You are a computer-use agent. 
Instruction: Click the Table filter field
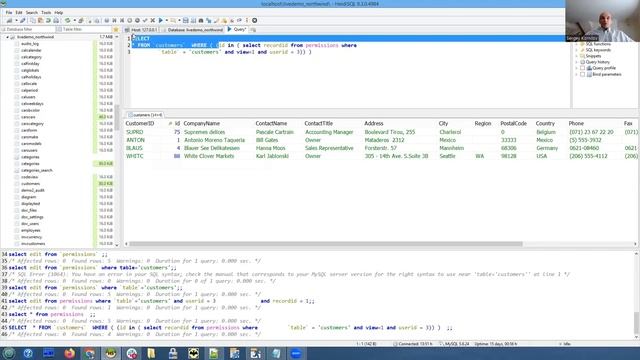click(84, 29)
